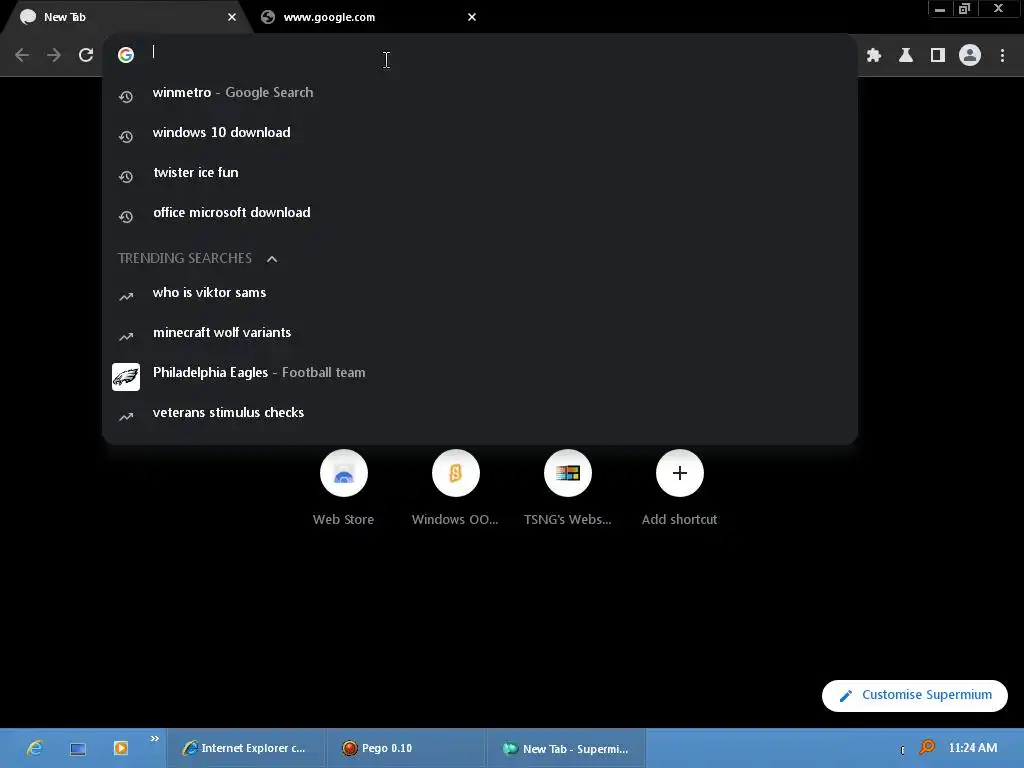Close the New Tab tab
The width and height of the screenshot is (1024, 768).
(232, 17)
